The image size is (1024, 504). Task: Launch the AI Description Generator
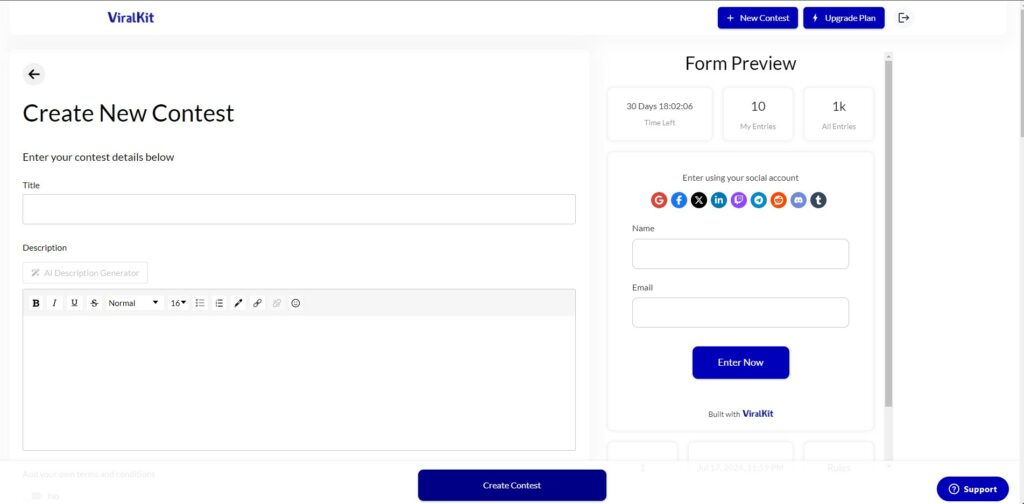(x=85, y=273)
